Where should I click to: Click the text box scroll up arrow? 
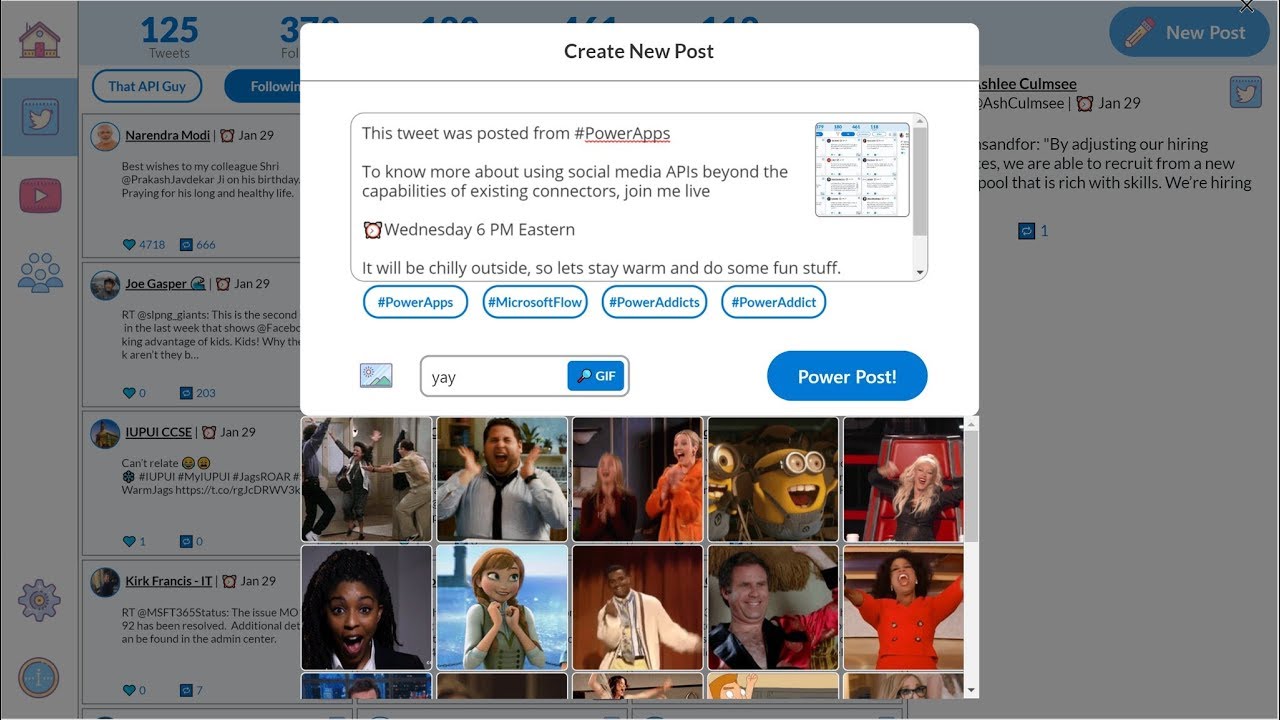pos(920,121)
